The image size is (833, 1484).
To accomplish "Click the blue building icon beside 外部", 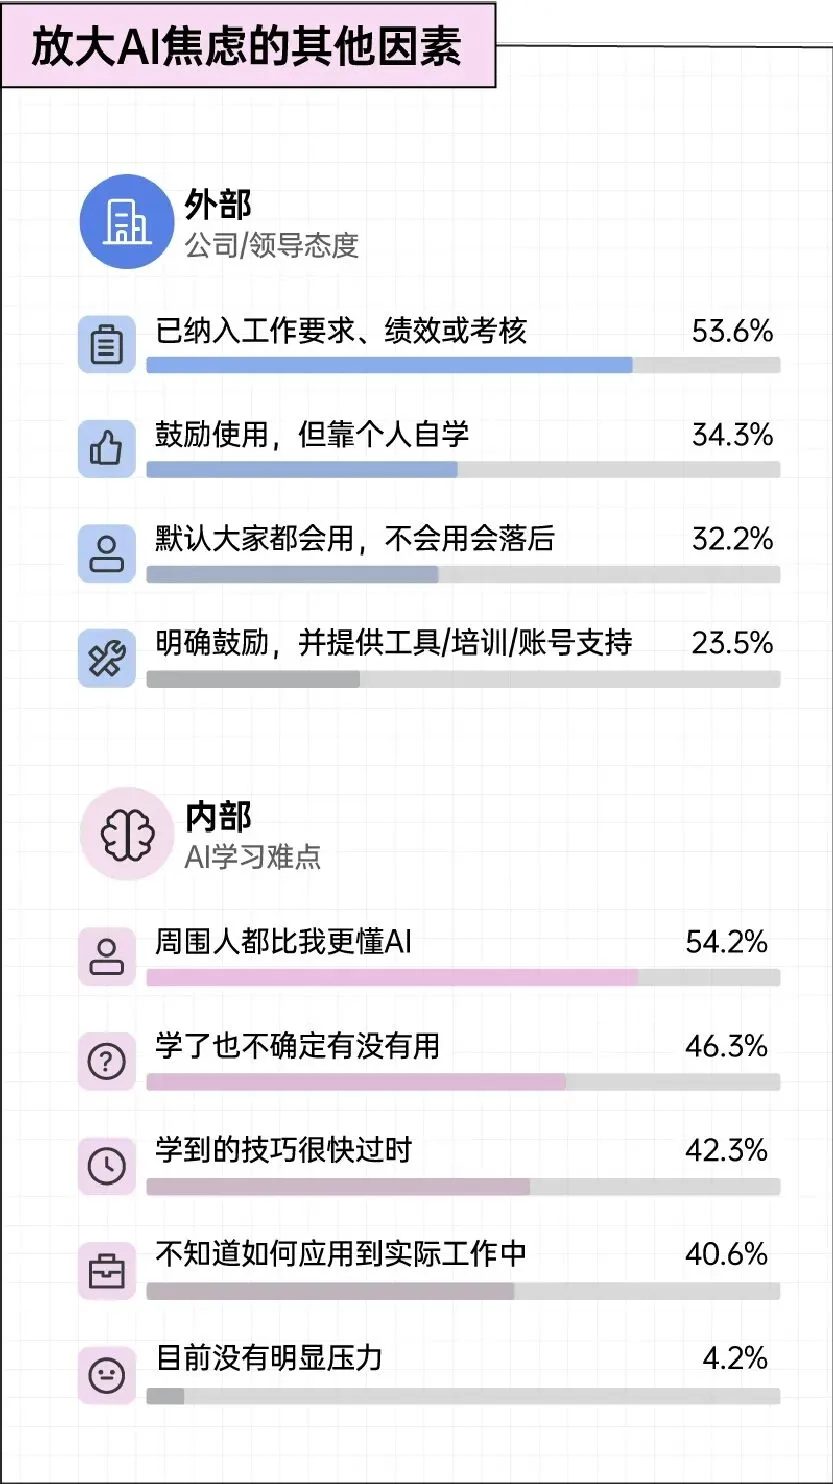I will pyautogui.click(x=126, y=221).
